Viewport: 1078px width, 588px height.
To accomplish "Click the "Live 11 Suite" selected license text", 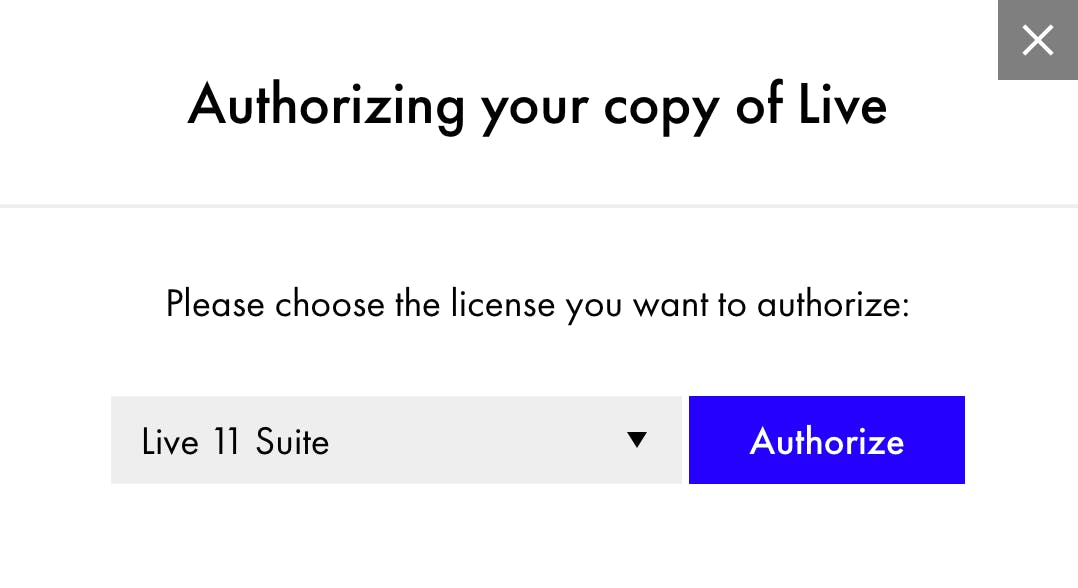I will [235, 441].
